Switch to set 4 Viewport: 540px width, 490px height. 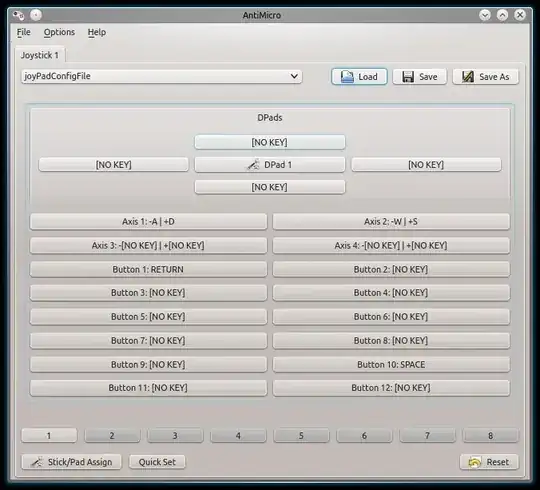pyautogui.click(x=238, y=436)
